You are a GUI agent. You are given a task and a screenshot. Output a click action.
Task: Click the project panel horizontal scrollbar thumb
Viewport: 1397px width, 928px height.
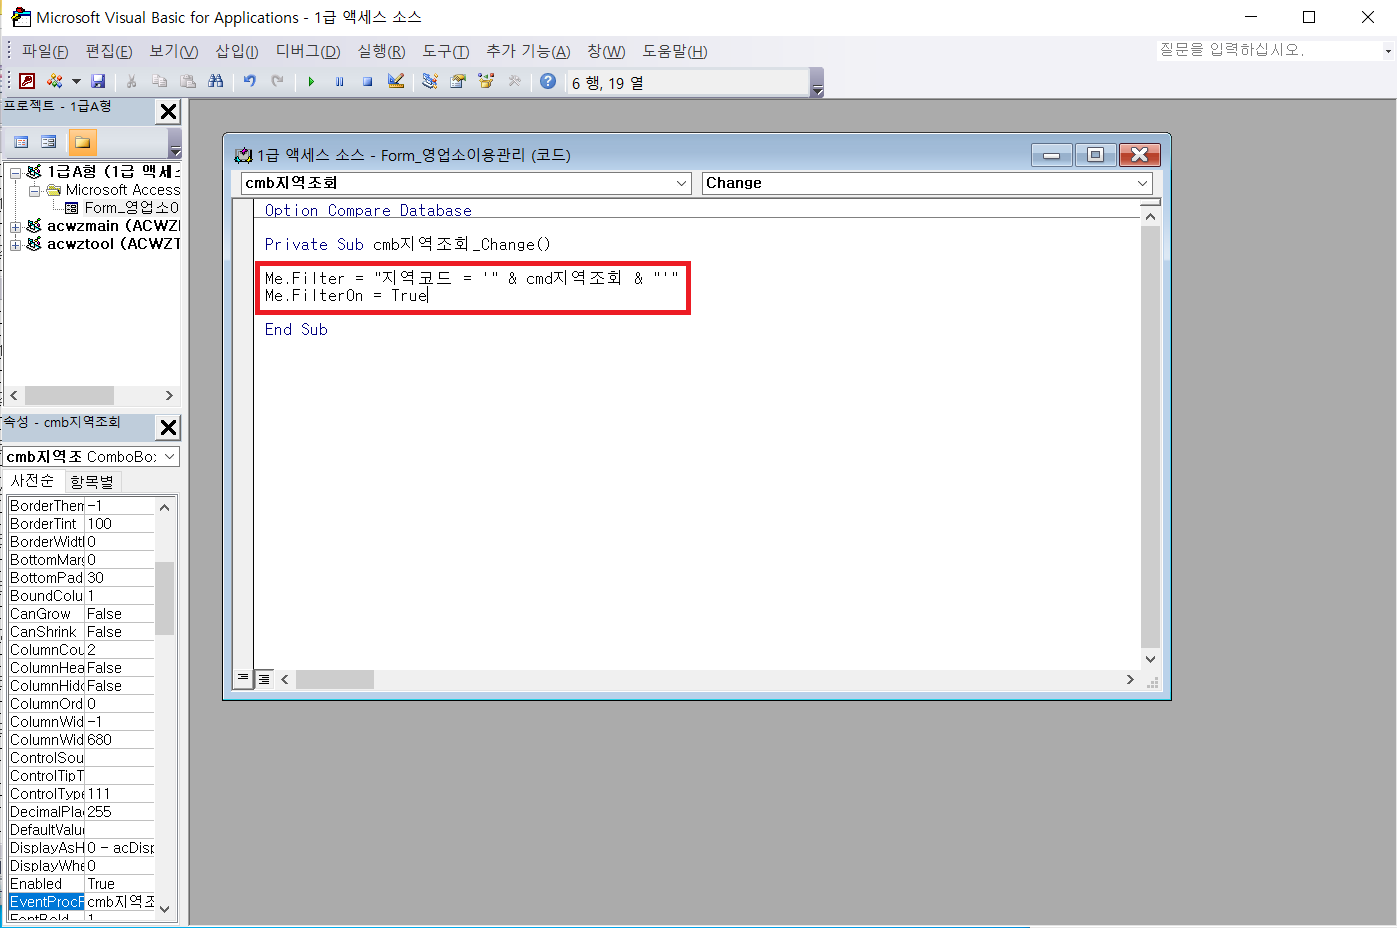coord(69,395)
